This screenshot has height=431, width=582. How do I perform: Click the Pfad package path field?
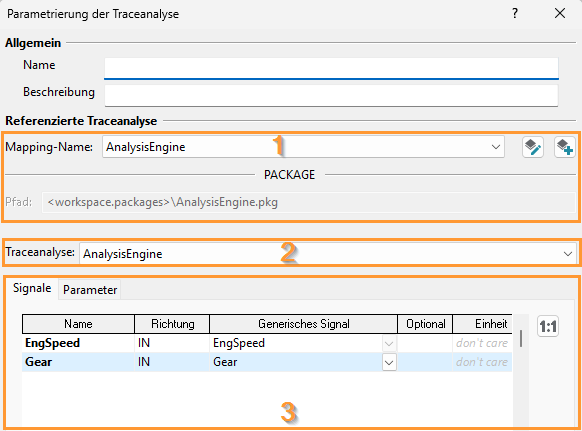[308, 202]
